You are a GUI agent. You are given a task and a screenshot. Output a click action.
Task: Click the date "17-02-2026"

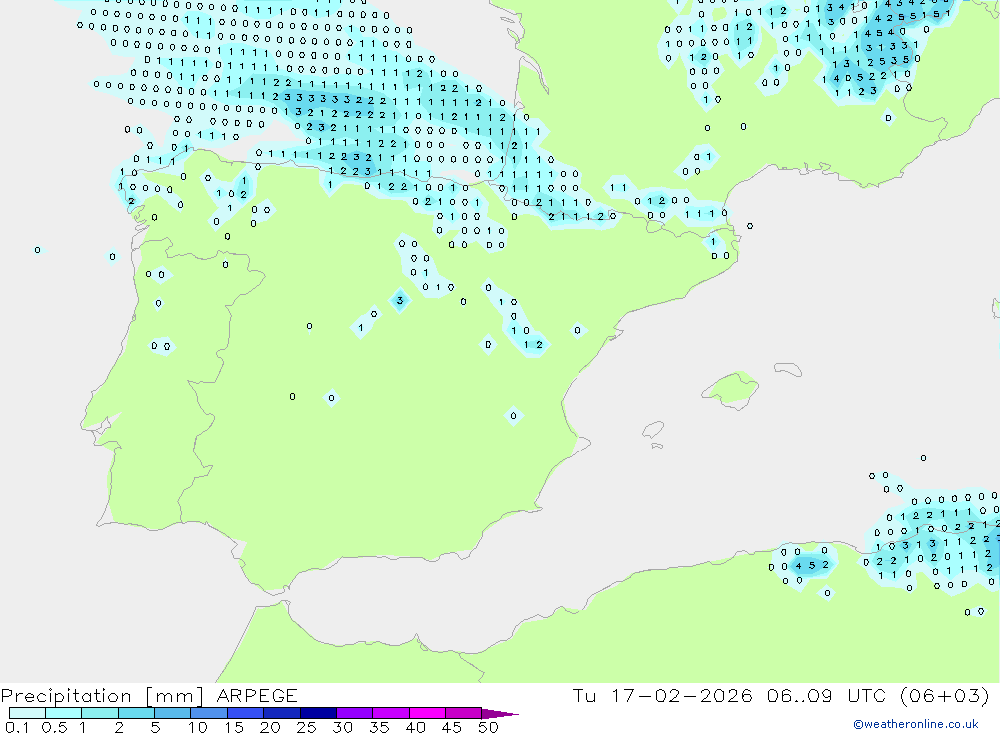pyautogui.click(x=681, y=695)
